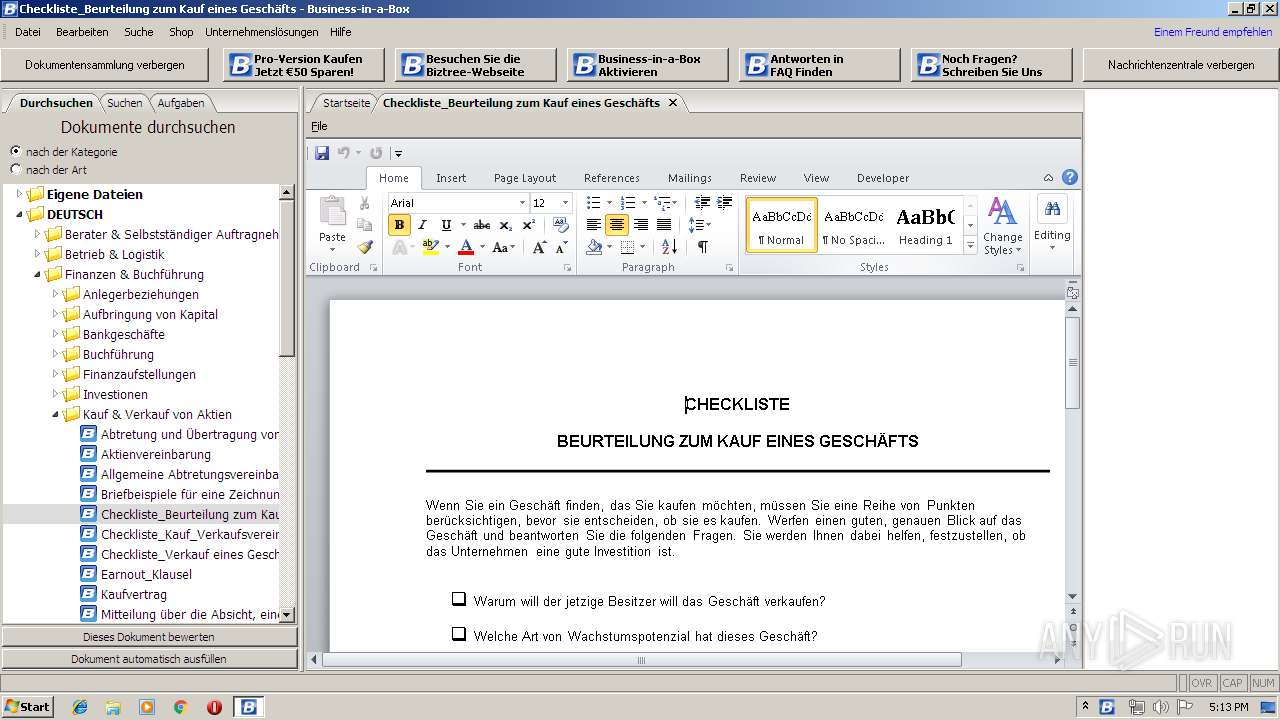The height and width of the screenshot is (720, 1280).
Task: Collapse the DEUTSCH folder
Action: [x=19, y=214]
